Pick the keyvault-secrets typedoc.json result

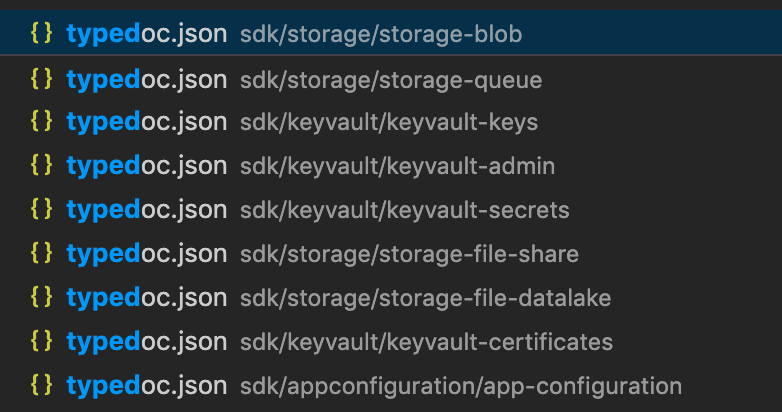click(391, 209)
